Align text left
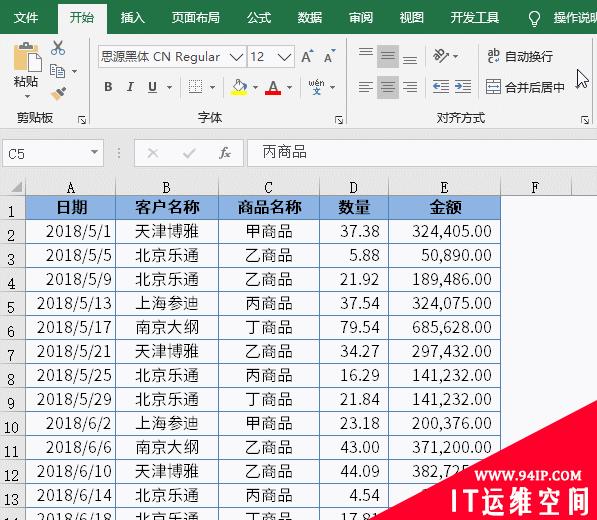The height and width of the screenshot is (520, 597). point(366,87)
